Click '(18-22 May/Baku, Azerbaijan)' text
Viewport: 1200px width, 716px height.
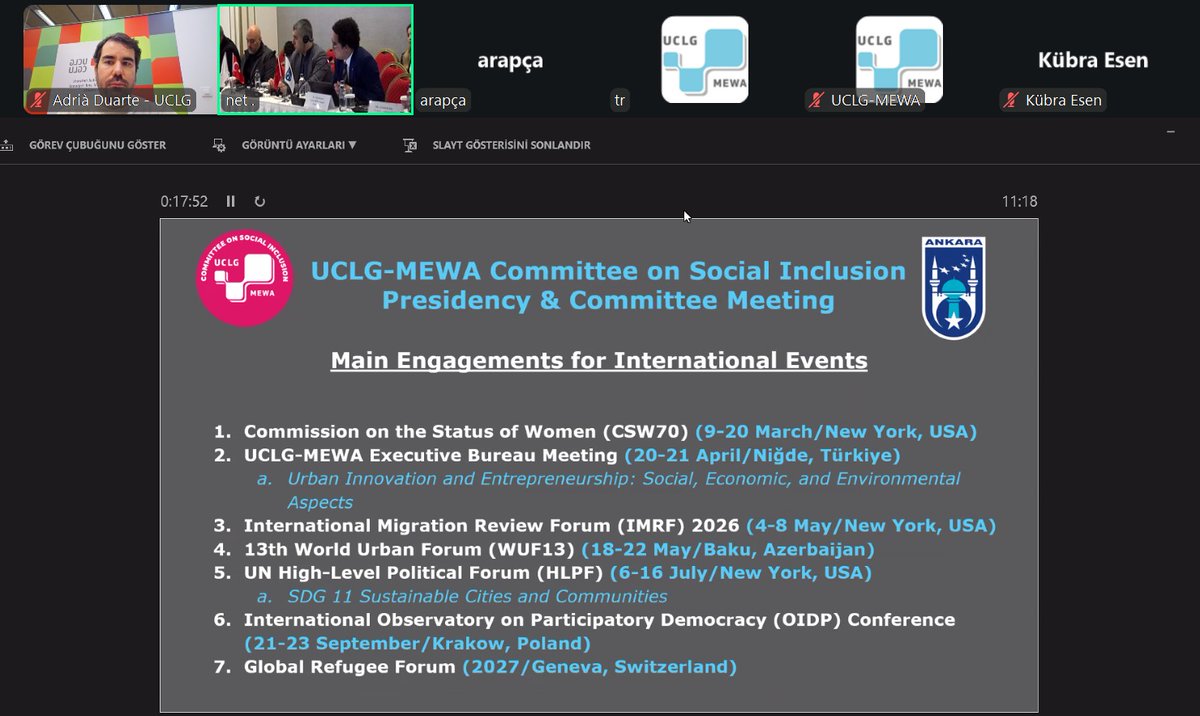[727, 549]
